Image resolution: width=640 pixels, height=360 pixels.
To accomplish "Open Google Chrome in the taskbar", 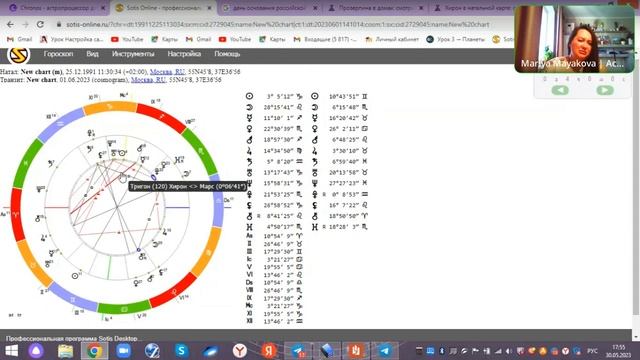I will point(94,351).
